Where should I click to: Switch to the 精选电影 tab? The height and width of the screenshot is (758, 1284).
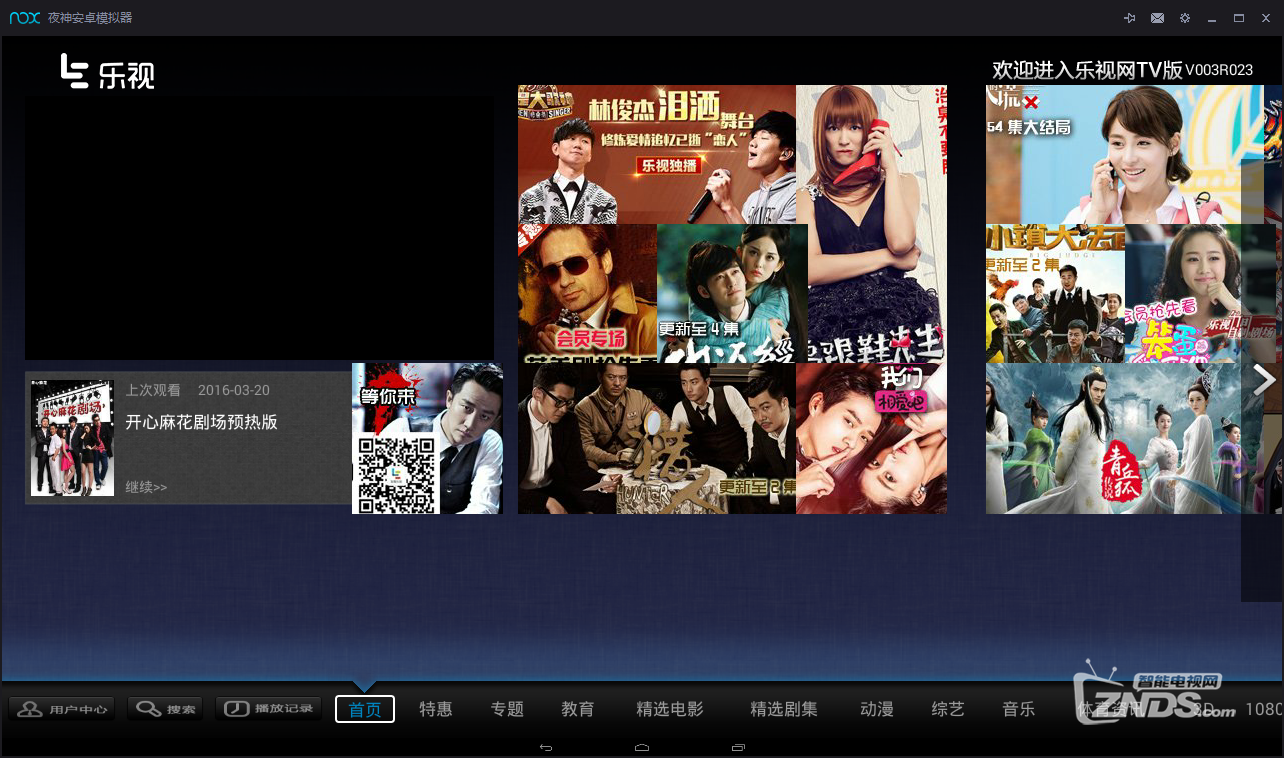pos(670,709)
